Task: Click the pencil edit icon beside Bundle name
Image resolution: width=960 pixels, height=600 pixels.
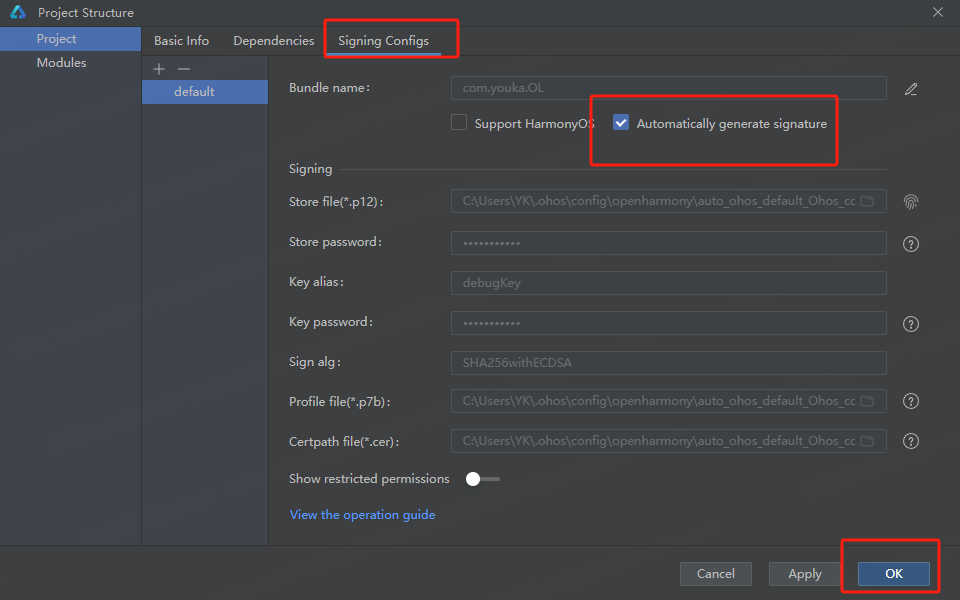Action: pyautogui.click(x=910, y=89)
